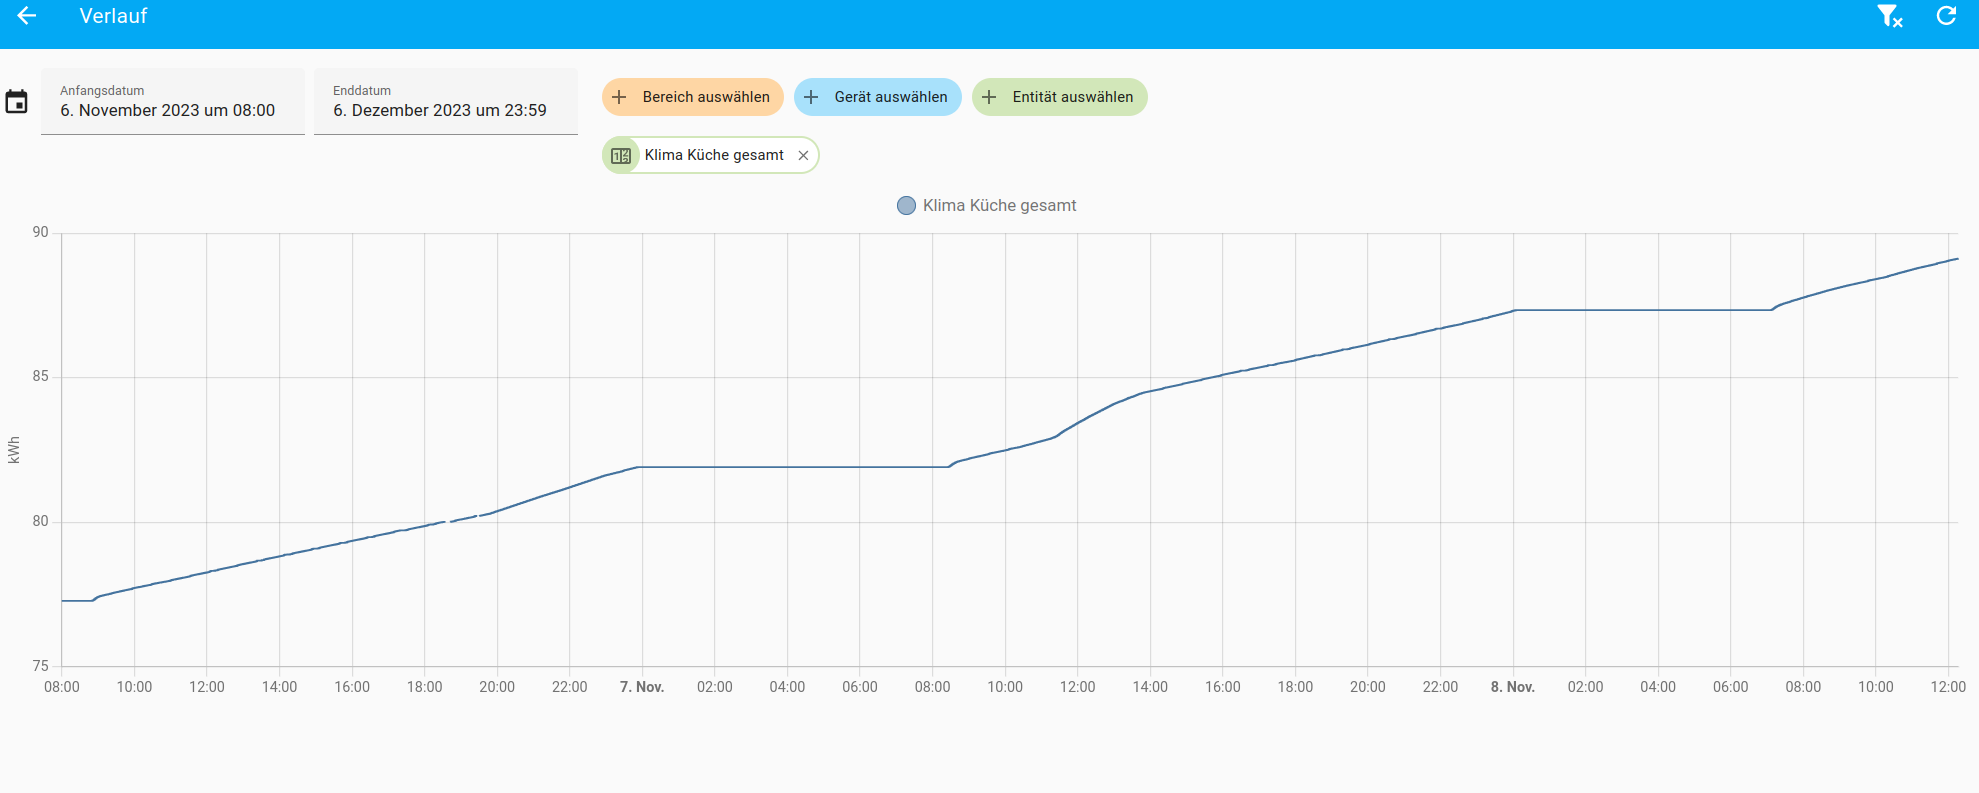Click the 7. Nov. axis marker
Screen dimensions: 1979x793
[642, 687]
